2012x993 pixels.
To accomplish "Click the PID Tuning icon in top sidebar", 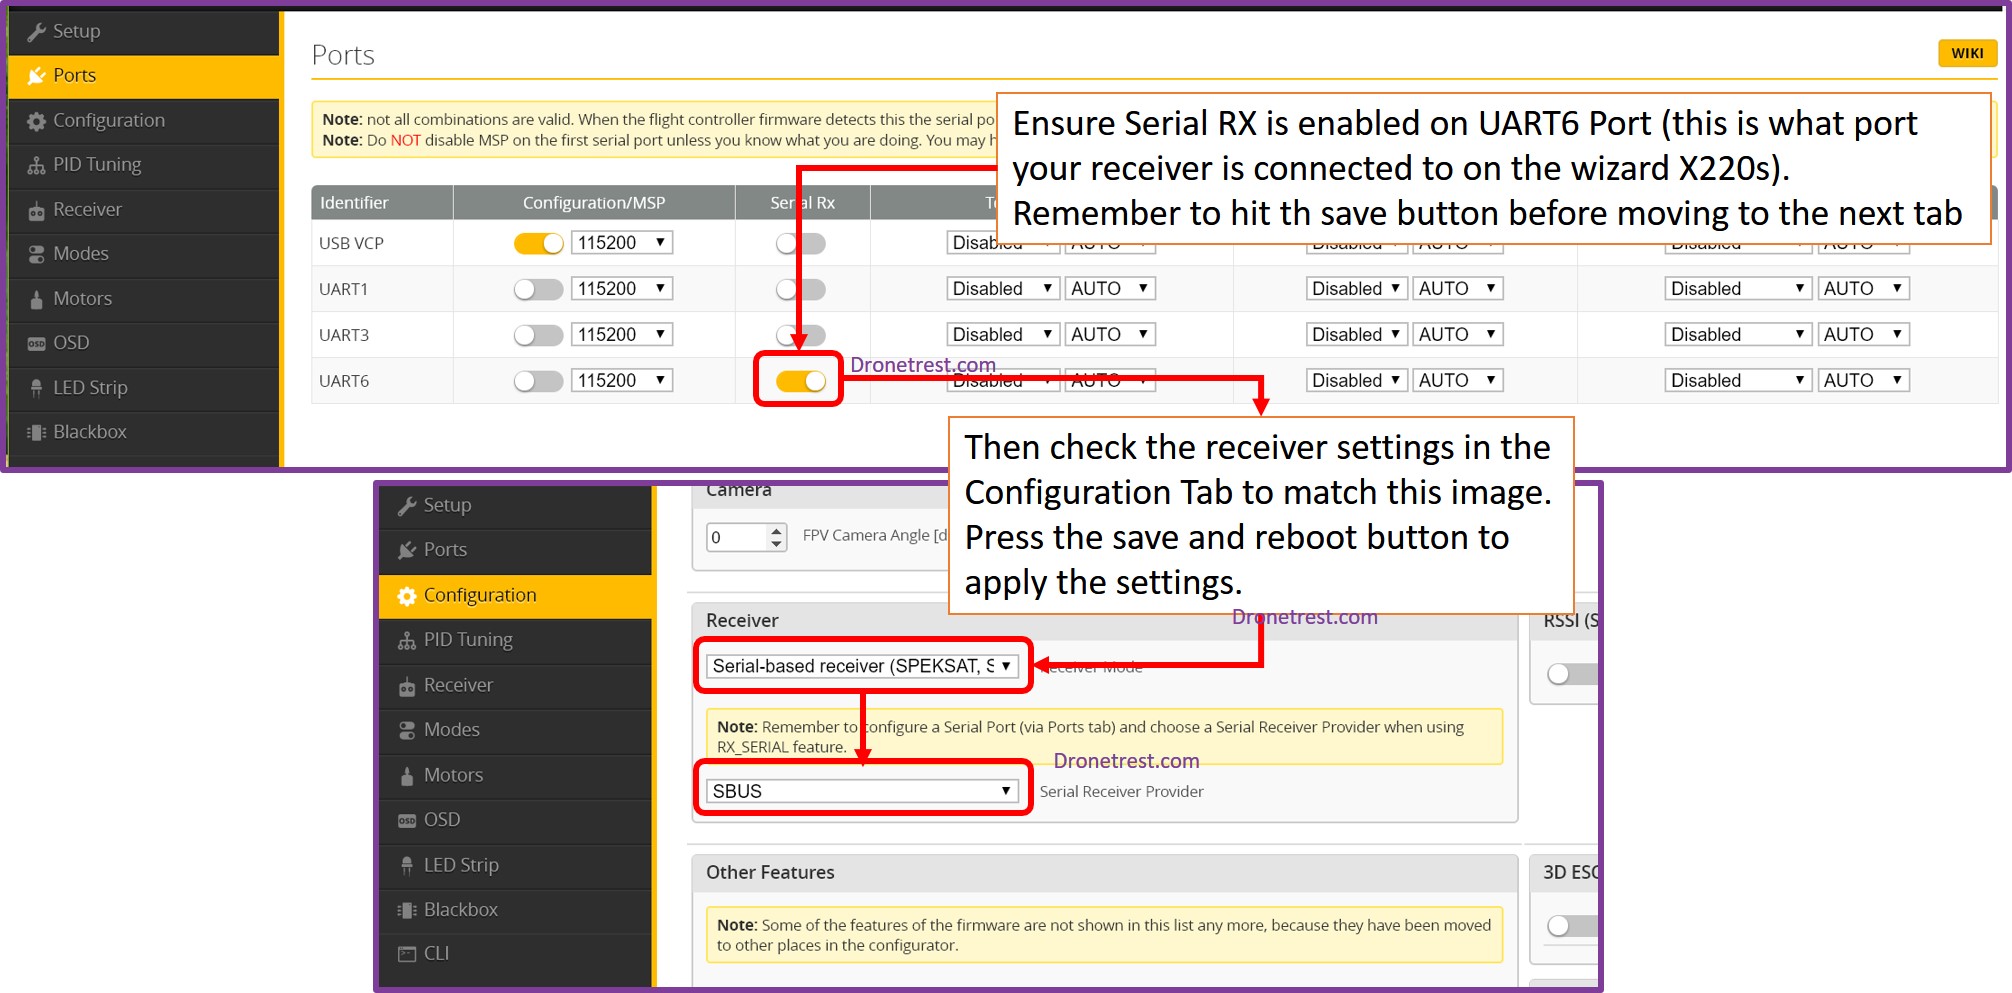I will 37,166.
